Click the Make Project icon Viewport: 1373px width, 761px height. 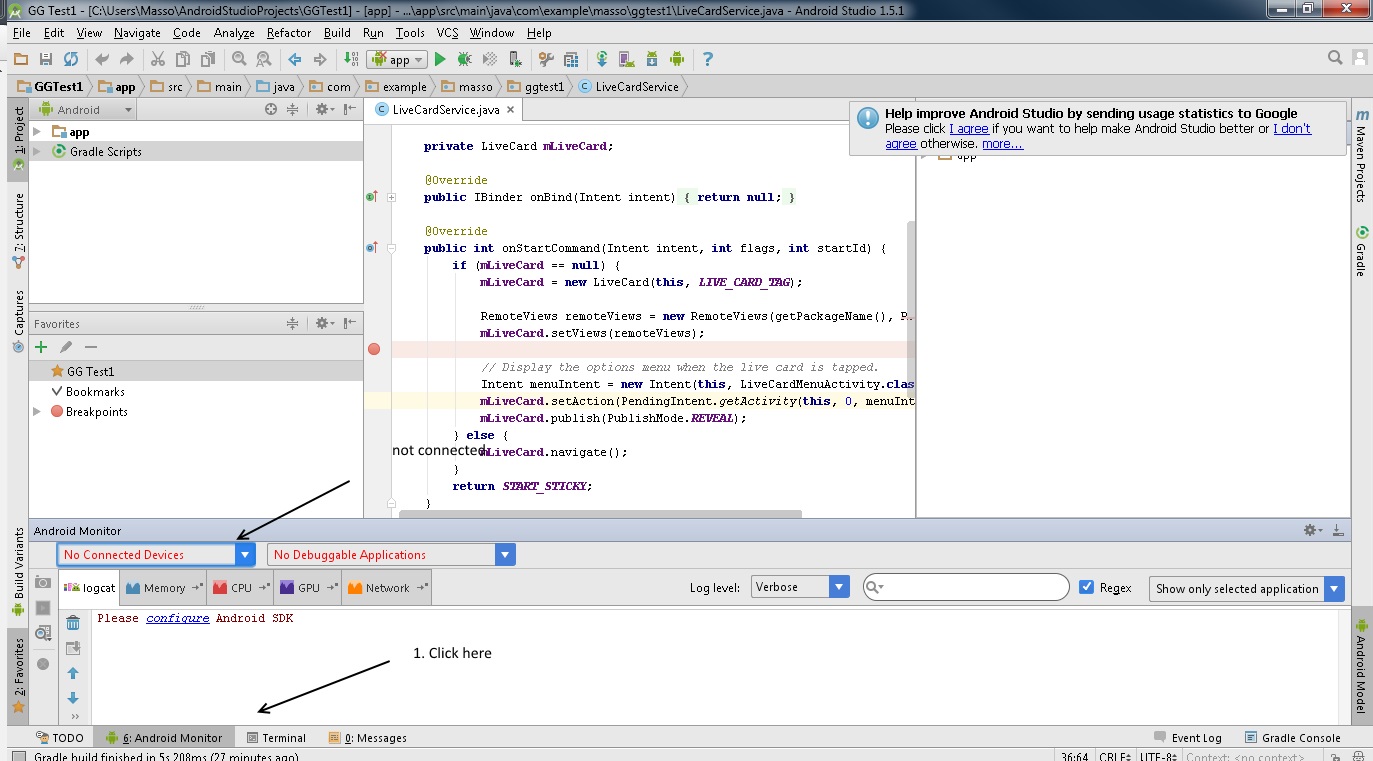click(351, 60)
